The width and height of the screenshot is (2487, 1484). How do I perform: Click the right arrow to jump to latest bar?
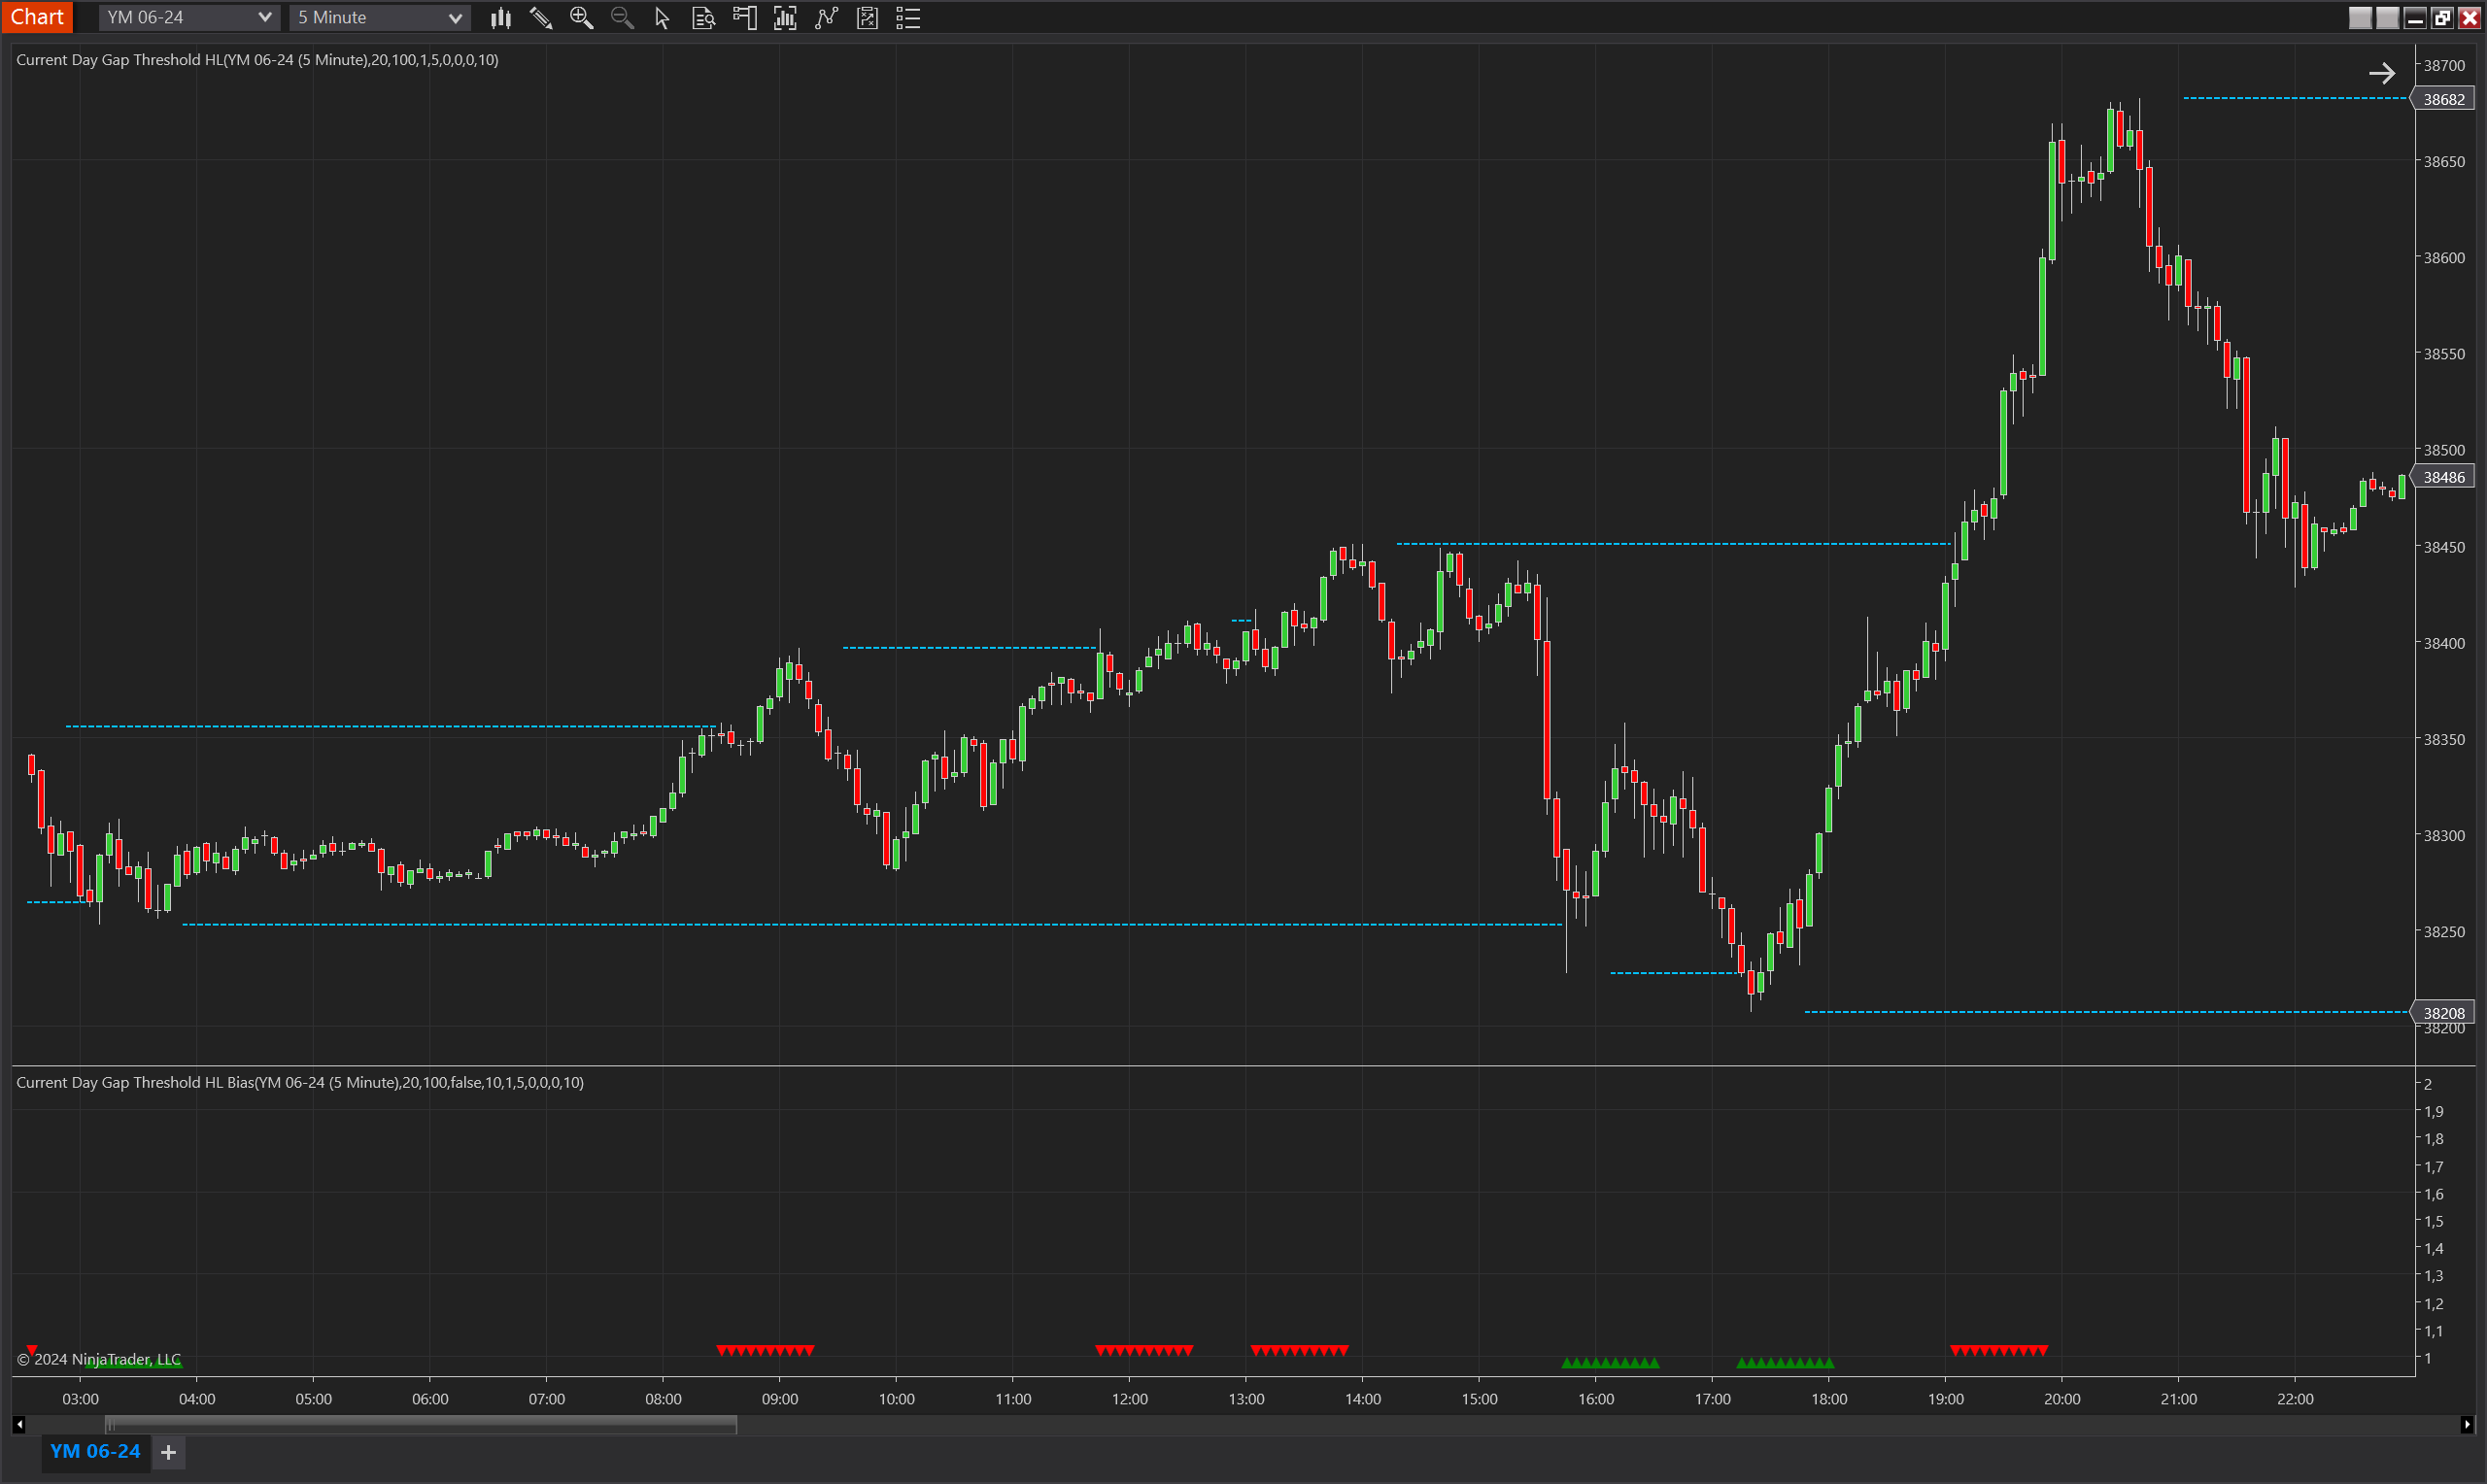(x=2381, y=73)
